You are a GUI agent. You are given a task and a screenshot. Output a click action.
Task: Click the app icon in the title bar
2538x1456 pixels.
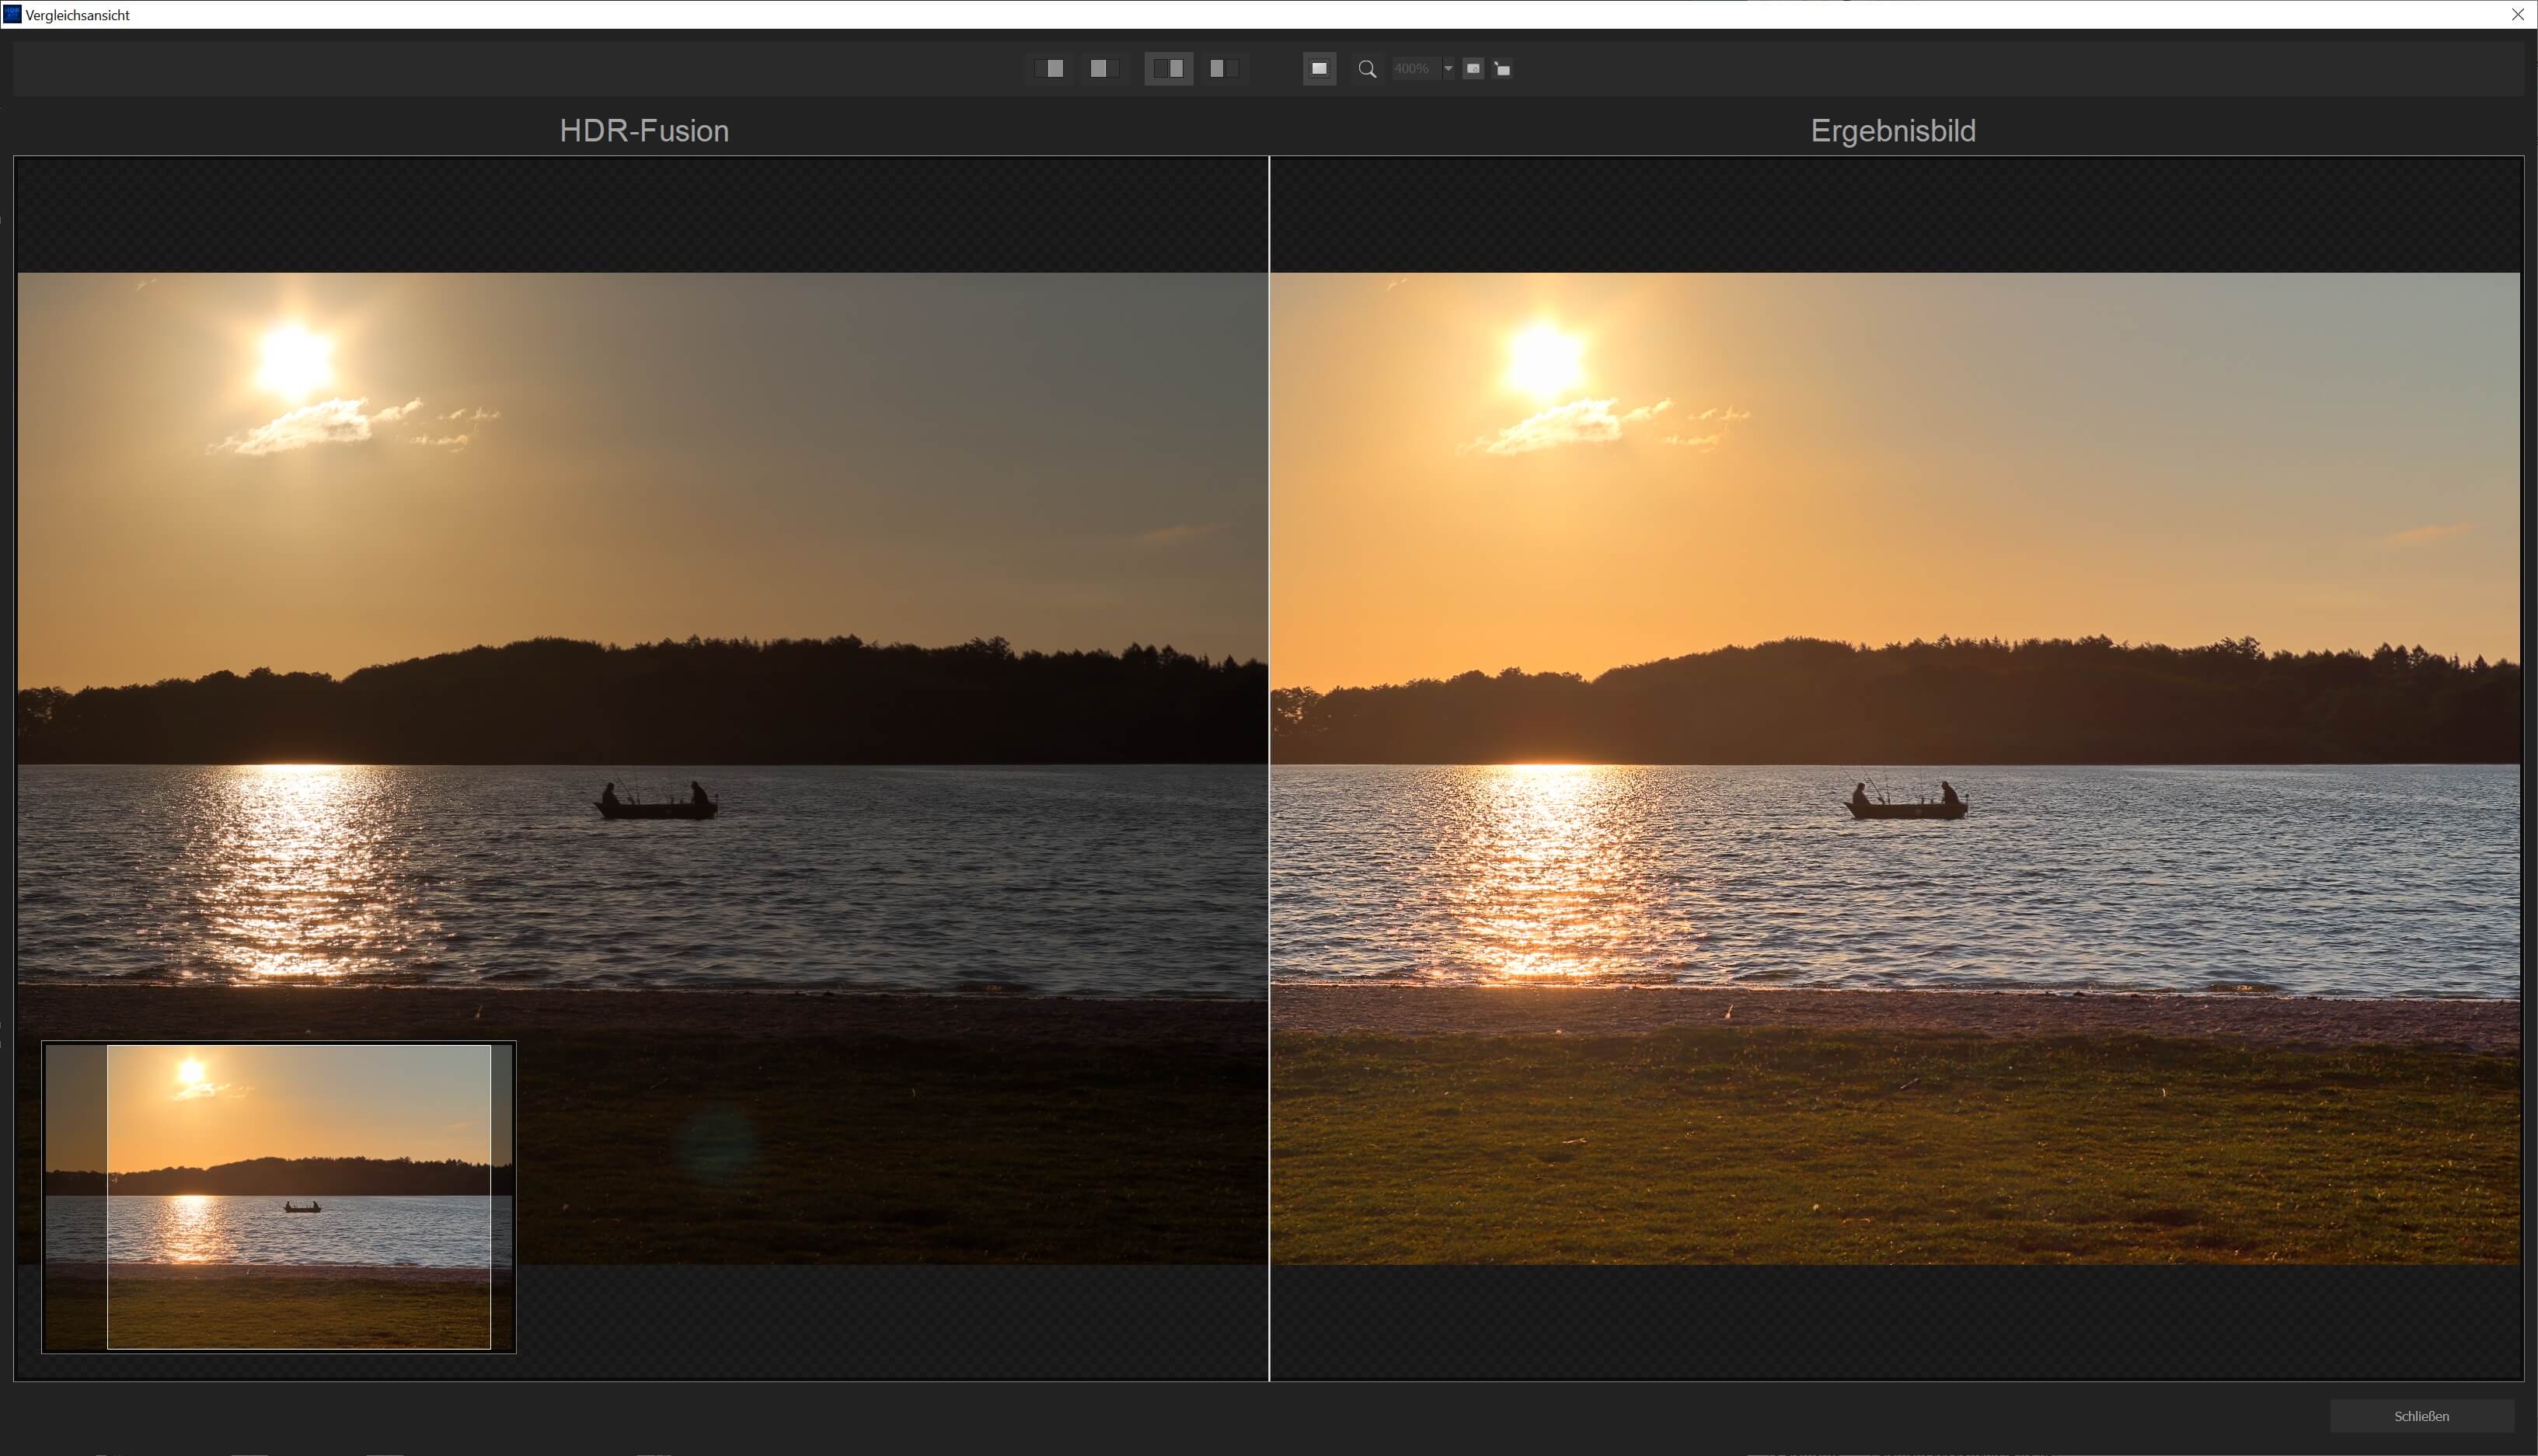[12, 14]
